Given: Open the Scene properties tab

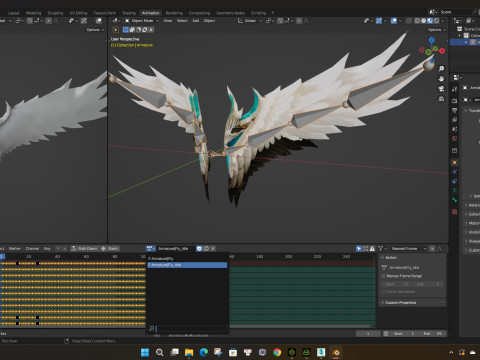Looking at the screenshot, I should (454, 129).
